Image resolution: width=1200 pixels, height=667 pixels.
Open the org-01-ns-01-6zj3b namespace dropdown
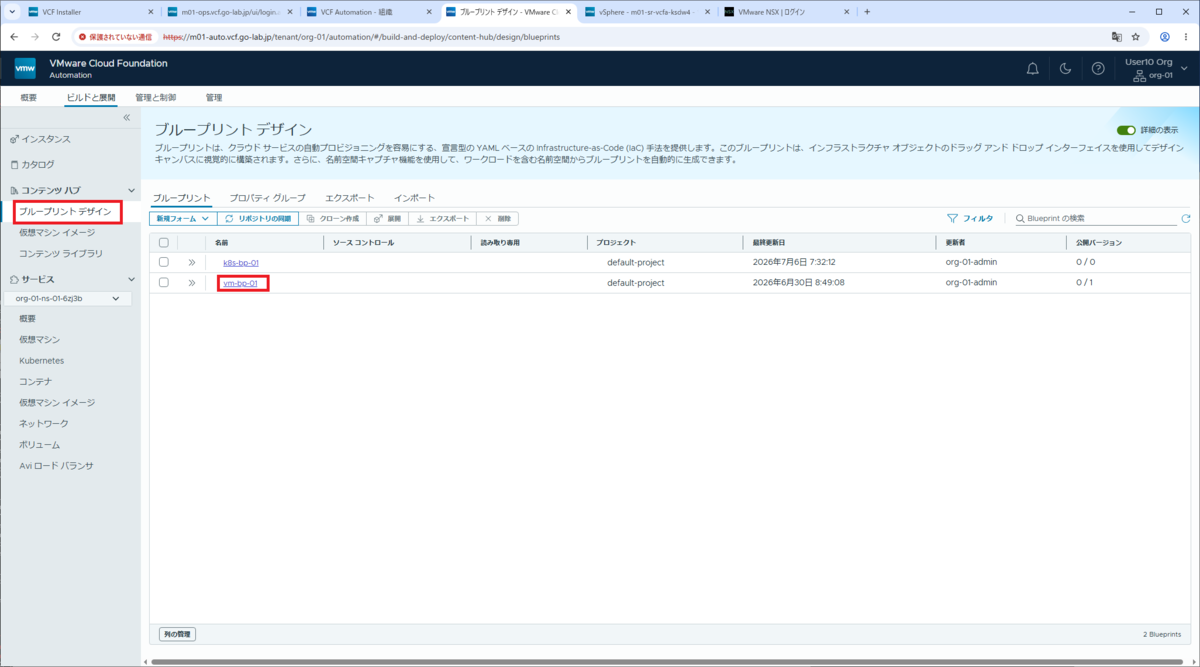point(68,298)
